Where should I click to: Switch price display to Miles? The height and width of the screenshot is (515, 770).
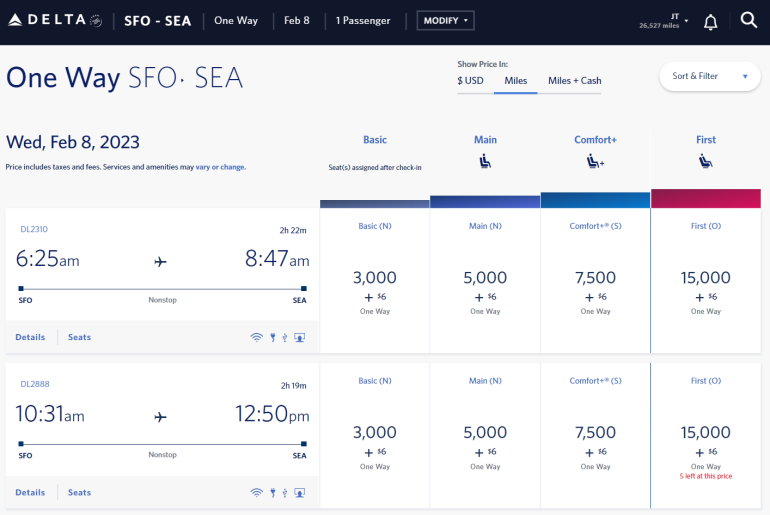click(516, 81)
